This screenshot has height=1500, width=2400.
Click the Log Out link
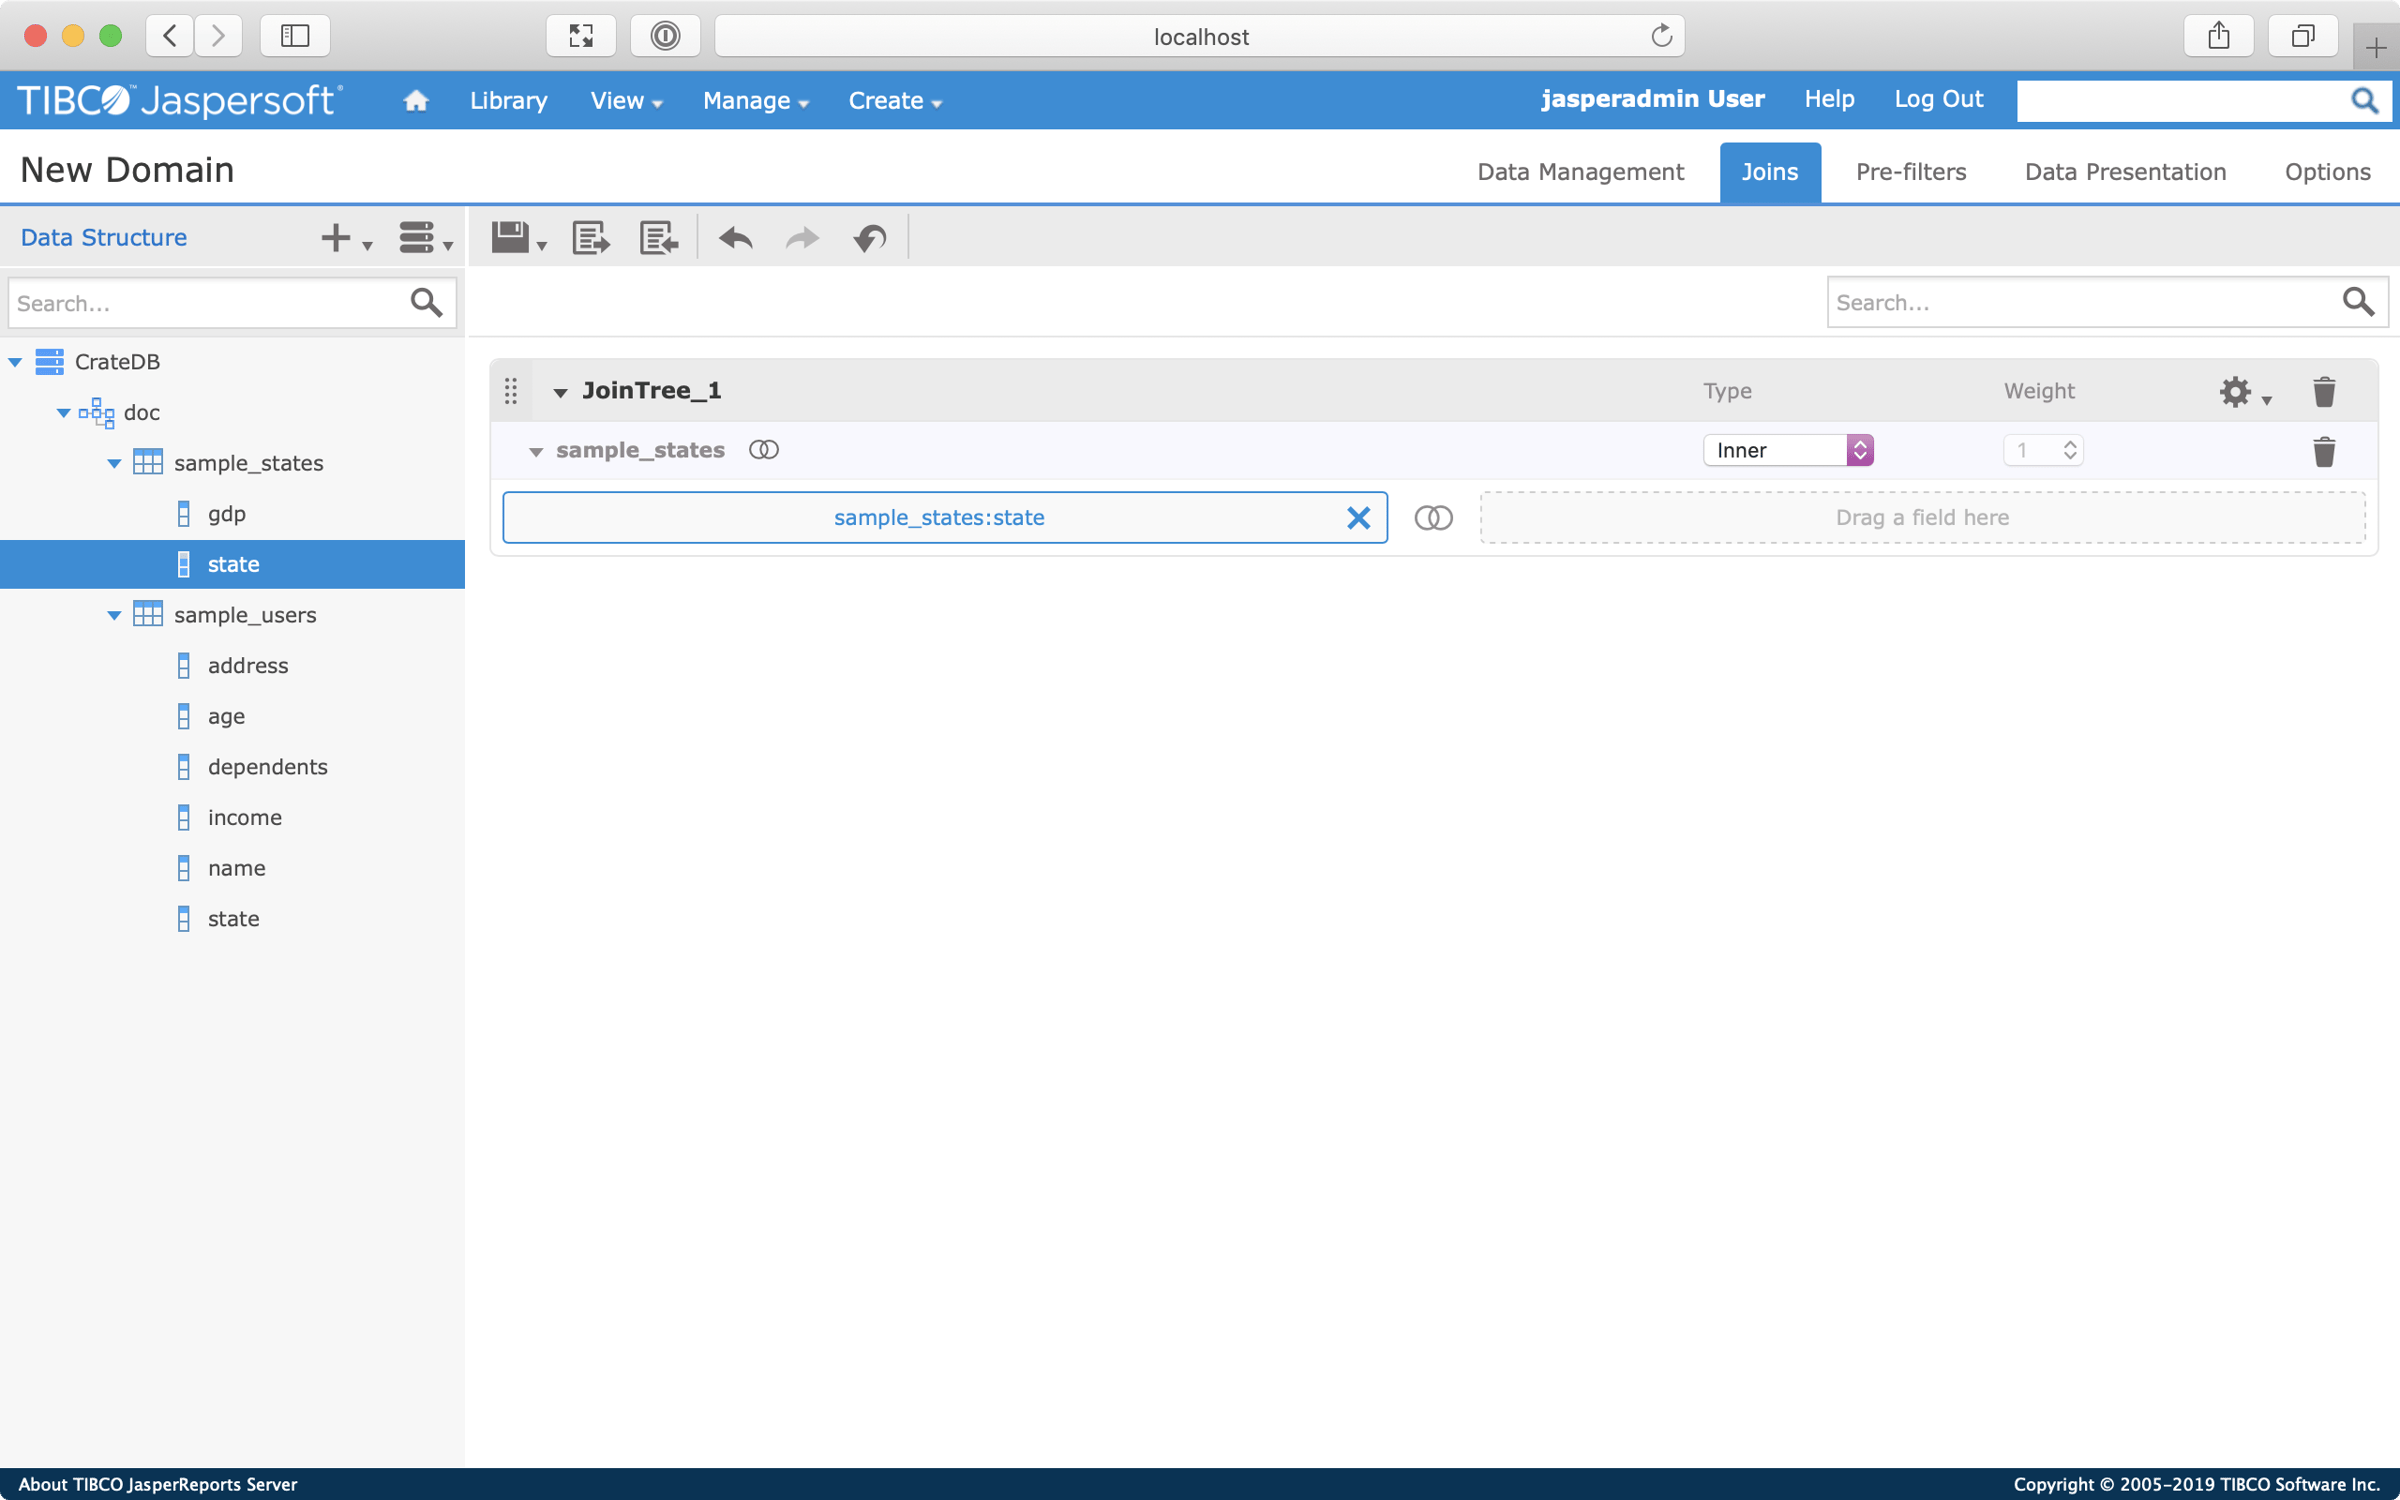[1937, 99]
